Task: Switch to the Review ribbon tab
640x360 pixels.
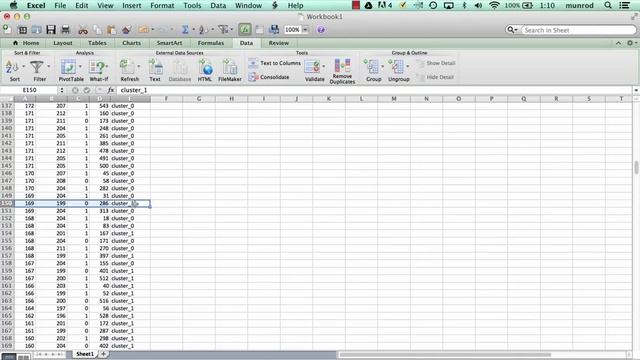Action: [278, 43]
